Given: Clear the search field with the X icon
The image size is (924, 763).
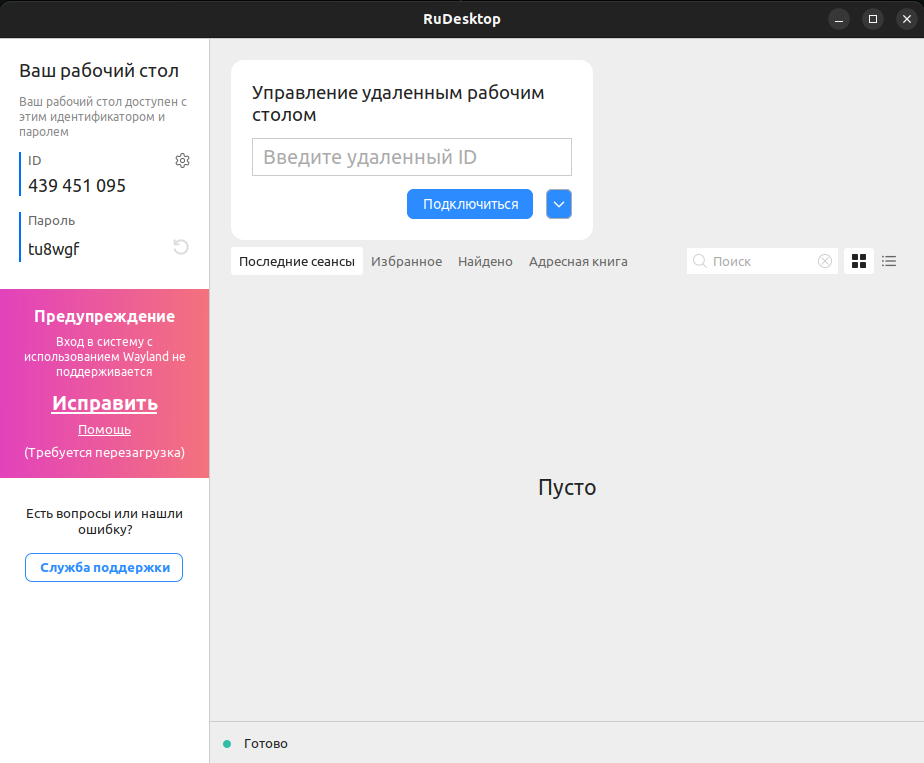Looking at the screenshot, I should pyautogui.click(x=825, y=261).
